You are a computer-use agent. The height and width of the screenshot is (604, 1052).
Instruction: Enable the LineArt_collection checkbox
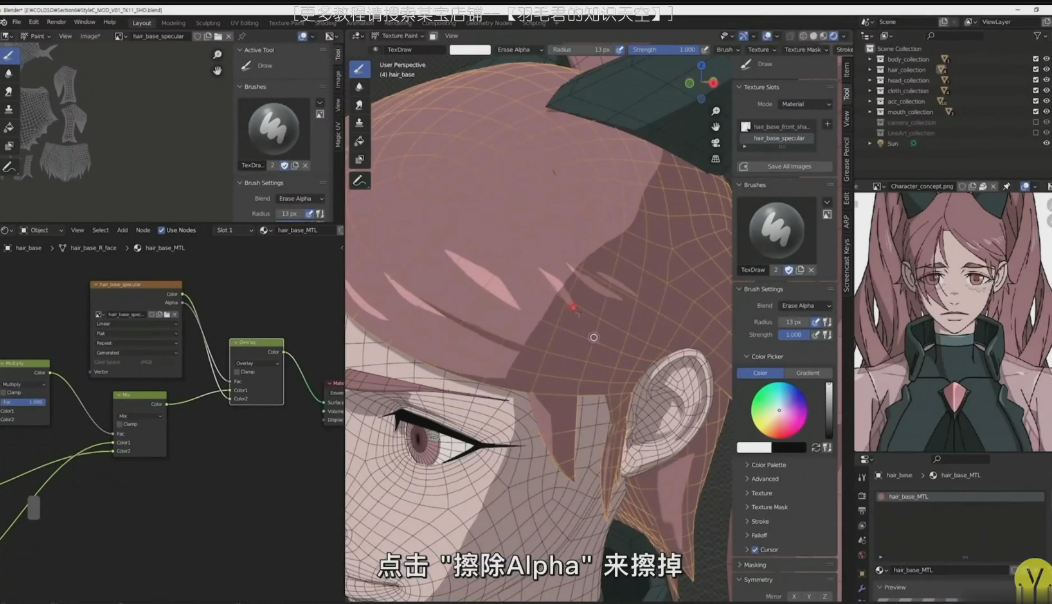[x=1036, y=133]
